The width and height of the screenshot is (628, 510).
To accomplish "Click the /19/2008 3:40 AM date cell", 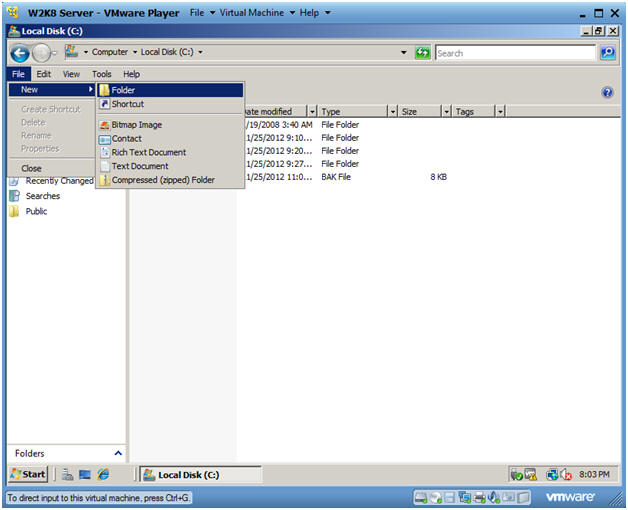I will click(279, 125).
